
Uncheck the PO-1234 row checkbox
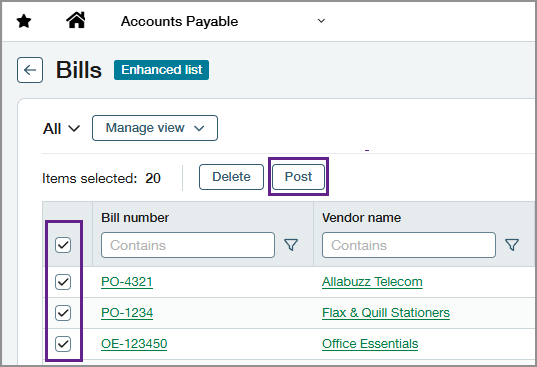(x=63, y=313)
